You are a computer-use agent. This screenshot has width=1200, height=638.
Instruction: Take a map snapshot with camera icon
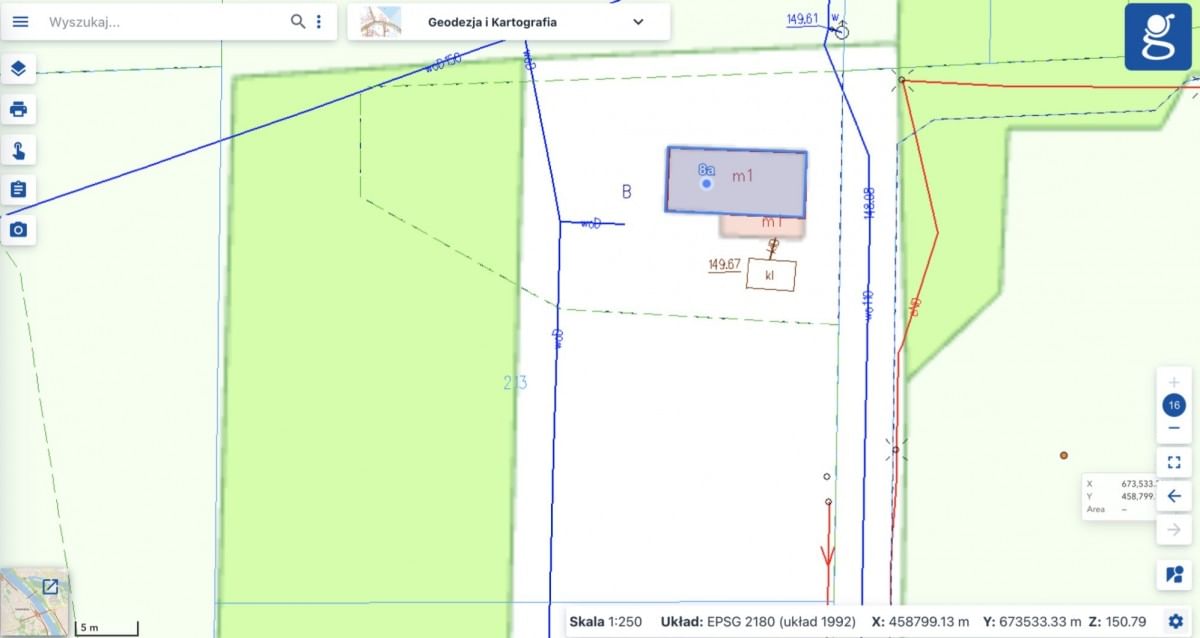[18, 230]
